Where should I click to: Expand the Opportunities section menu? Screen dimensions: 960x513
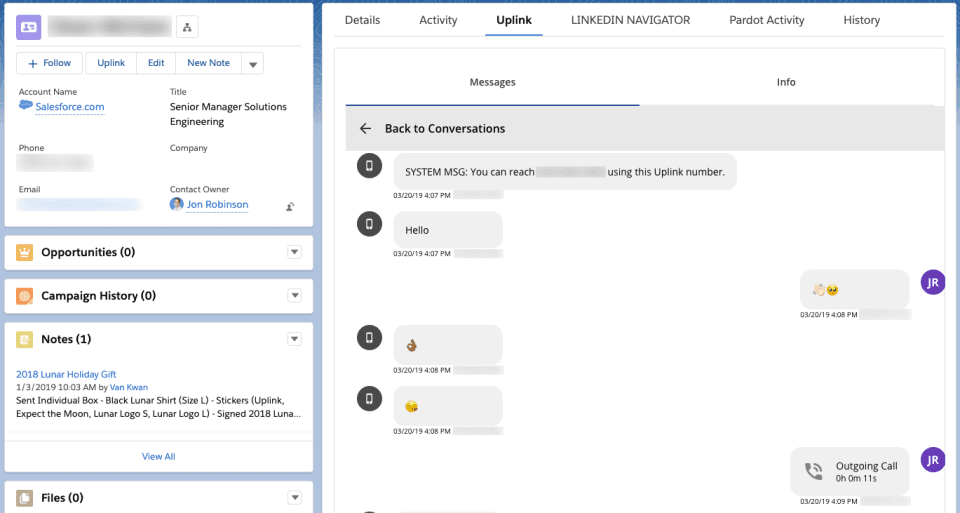(x=294, y=252)
